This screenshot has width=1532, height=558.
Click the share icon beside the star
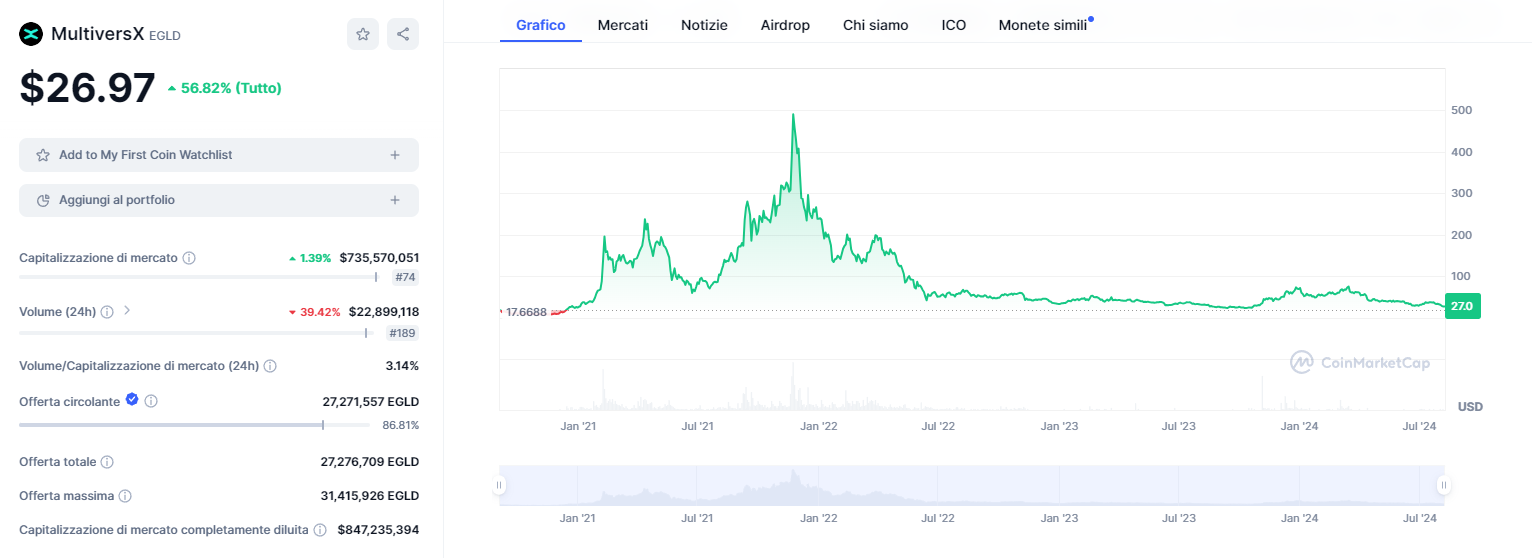click(403, 34)
